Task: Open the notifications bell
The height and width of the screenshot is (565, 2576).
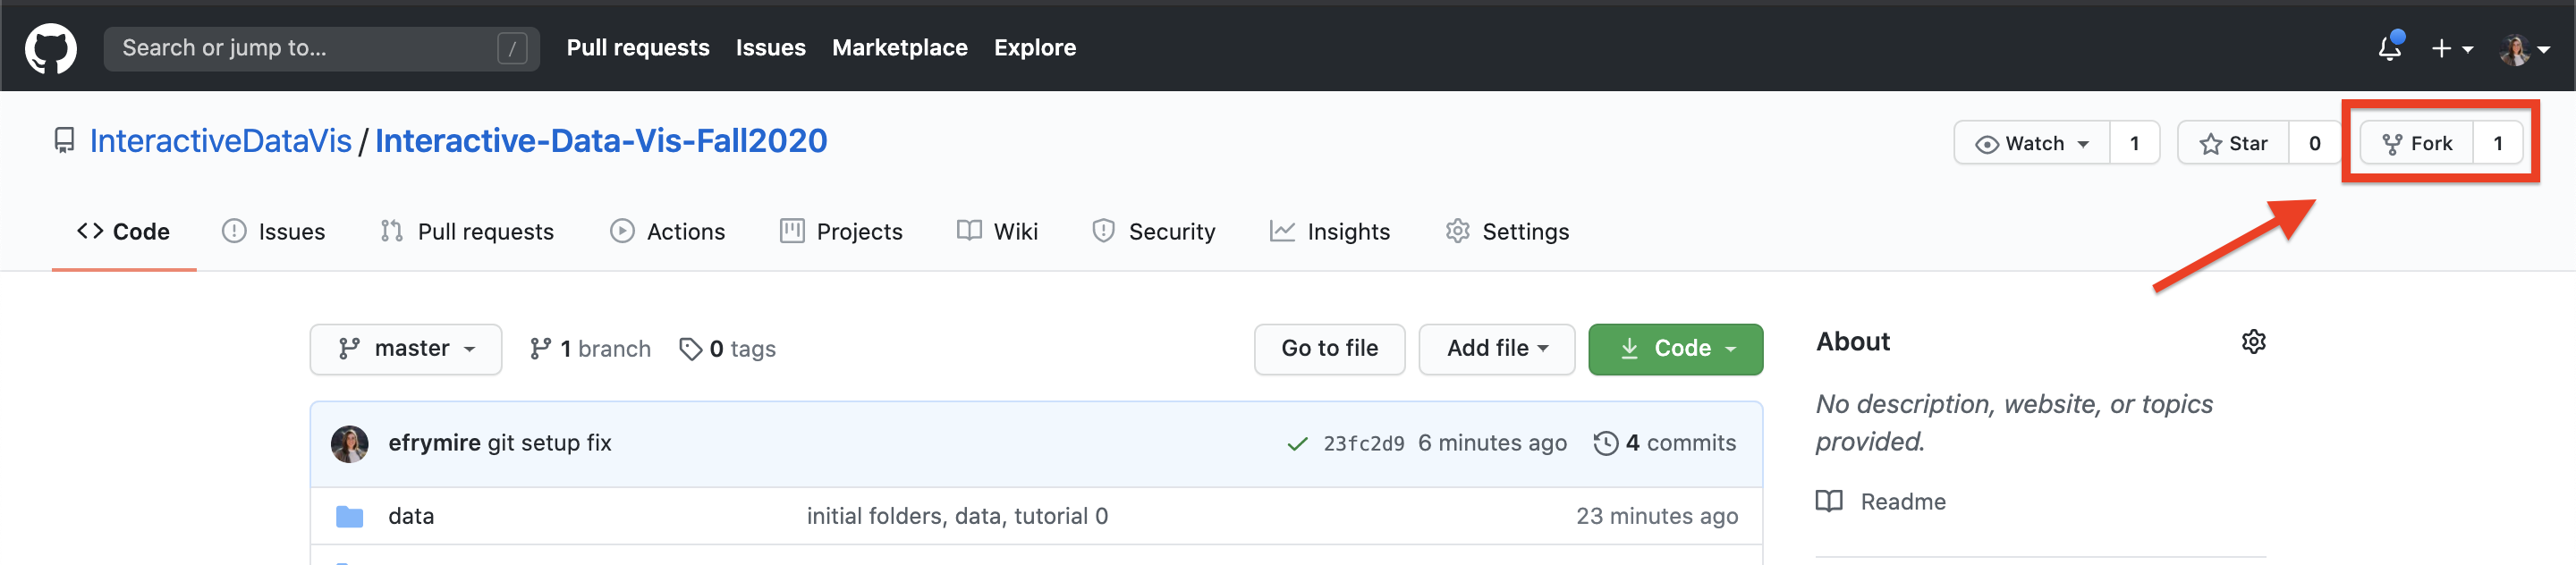Action: pos(2389,48)
